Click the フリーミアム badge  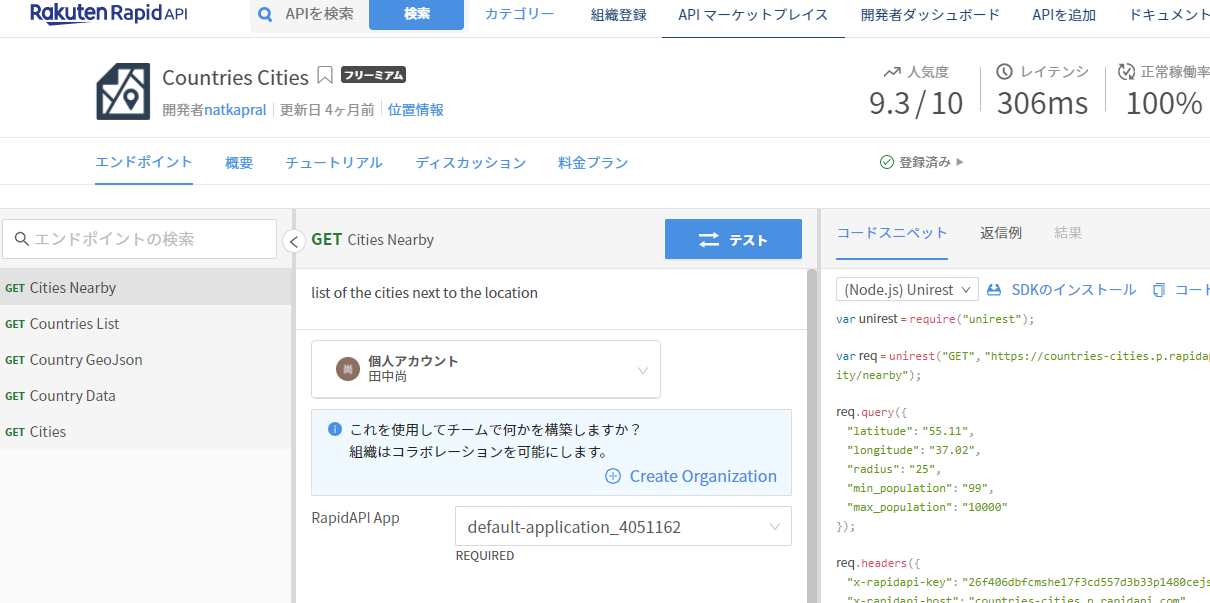[x=373, y=75]
